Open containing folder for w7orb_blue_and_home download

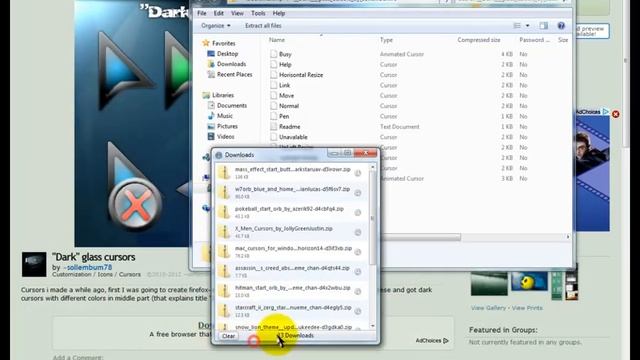coord(358,193)
